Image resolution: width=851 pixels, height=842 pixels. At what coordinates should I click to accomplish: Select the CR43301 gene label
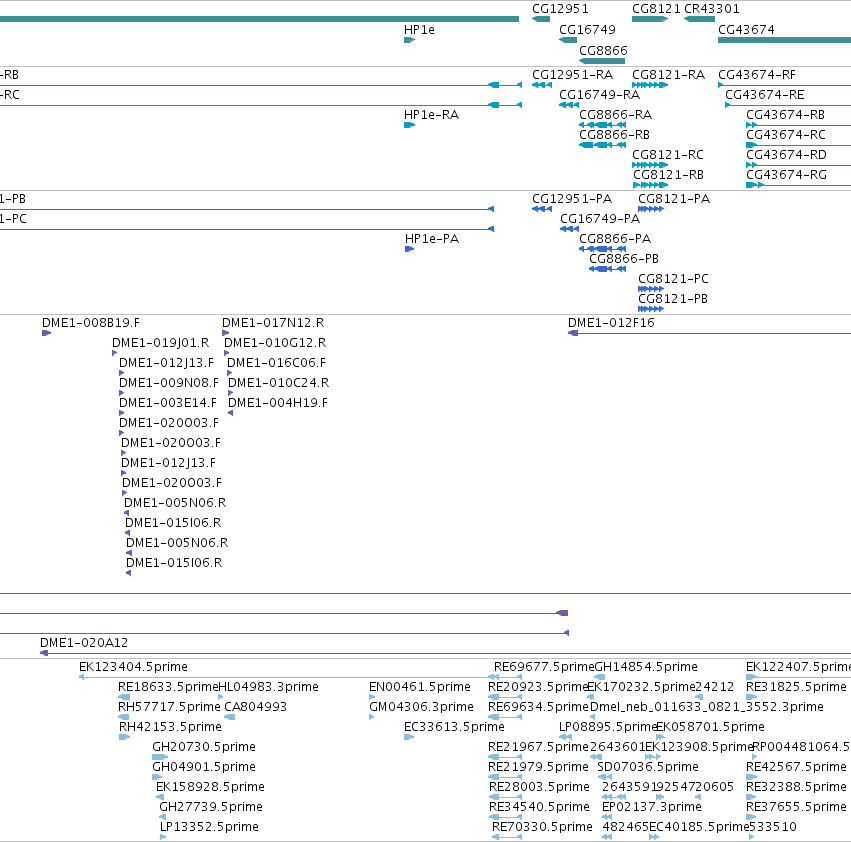pos(712,9)
